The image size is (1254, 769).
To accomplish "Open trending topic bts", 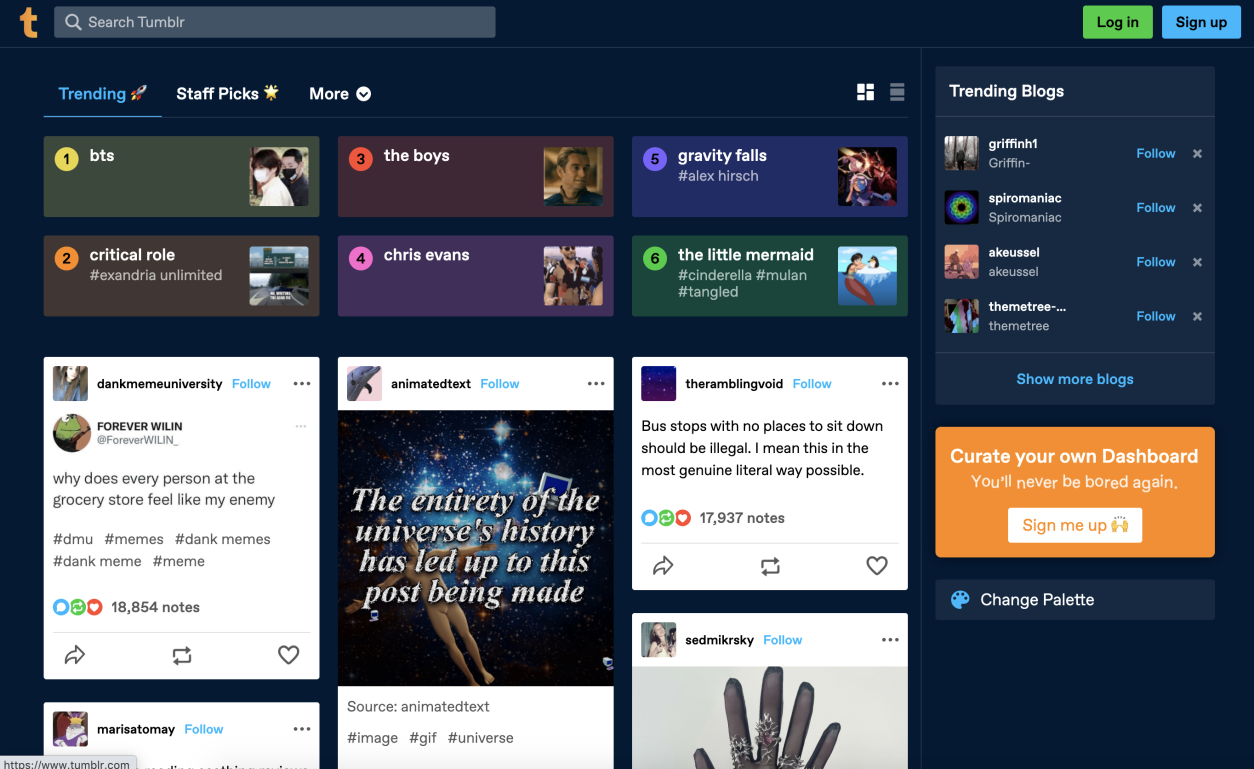I will click(x=181, y=177).
